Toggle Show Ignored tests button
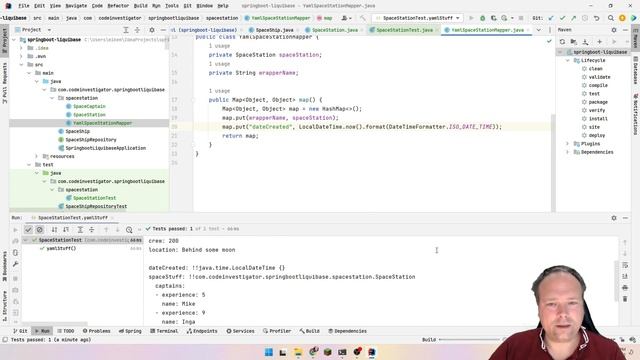The width and height of the screenshot is (640, 360). pos(40,229)
